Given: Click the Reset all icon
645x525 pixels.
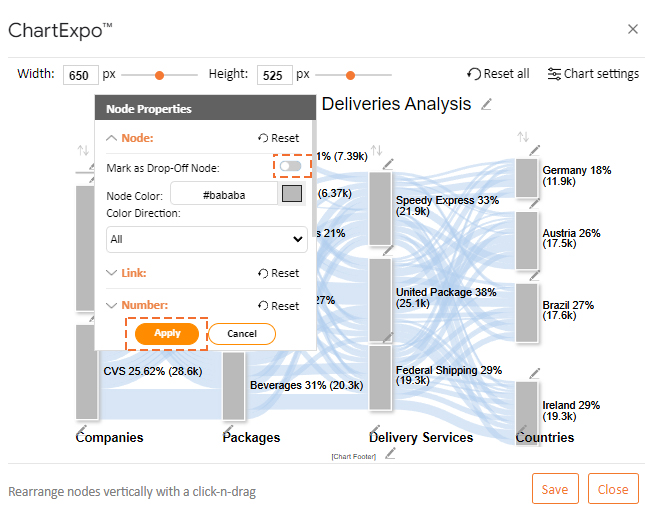Looking at the screenshot, I should point(473,74).
